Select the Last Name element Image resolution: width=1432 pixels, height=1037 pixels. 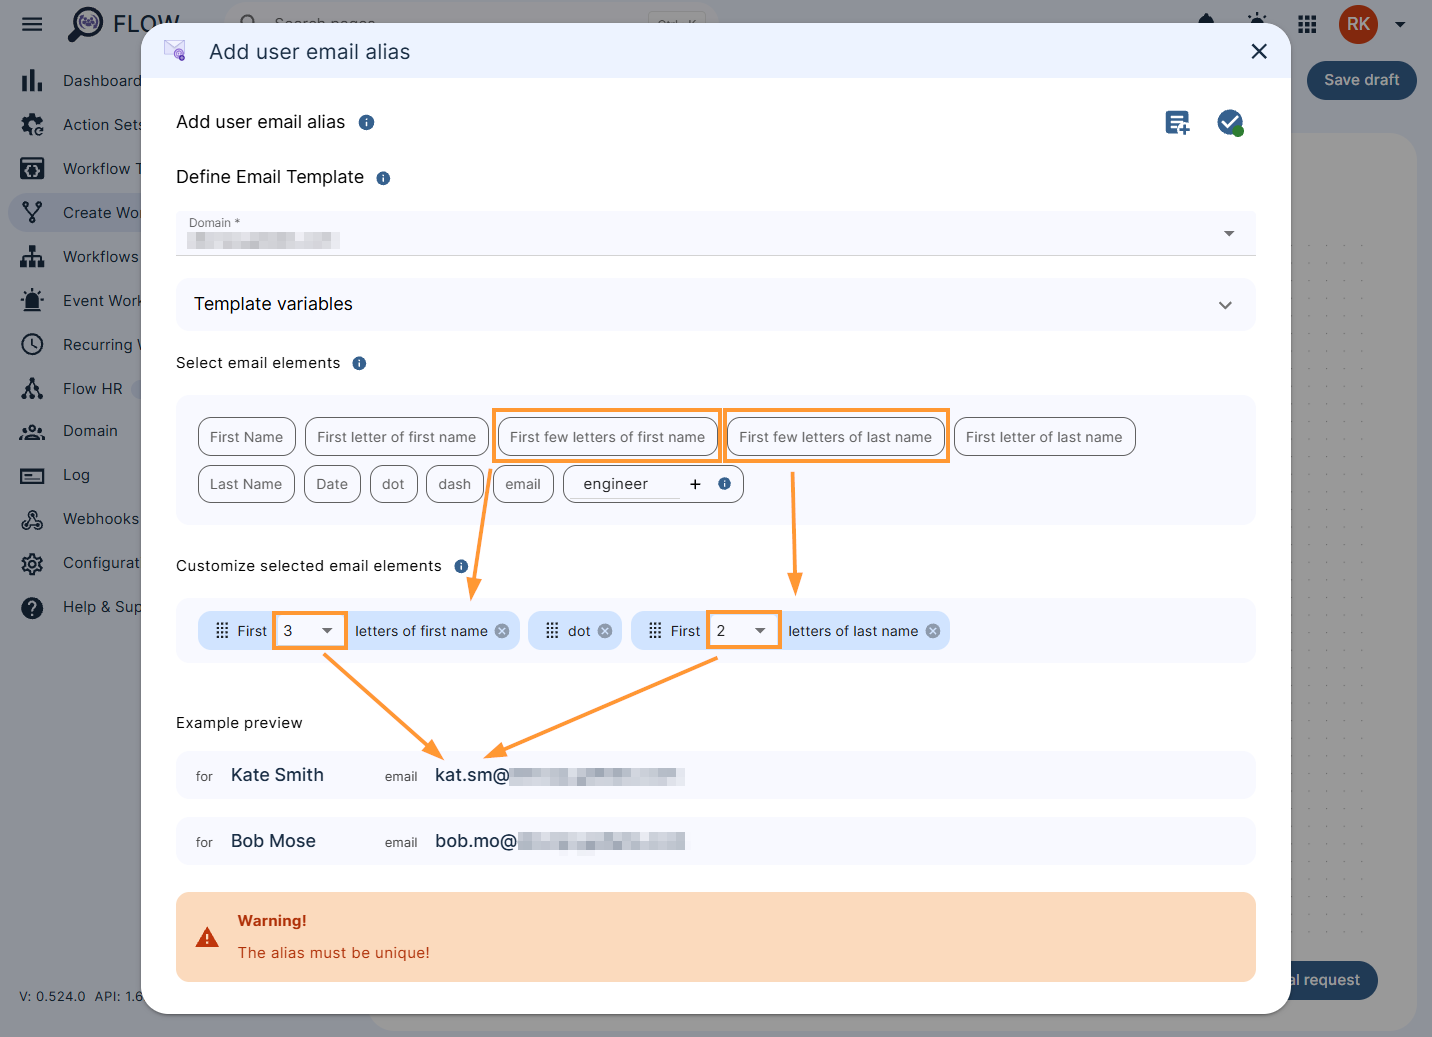coord(246,484)
